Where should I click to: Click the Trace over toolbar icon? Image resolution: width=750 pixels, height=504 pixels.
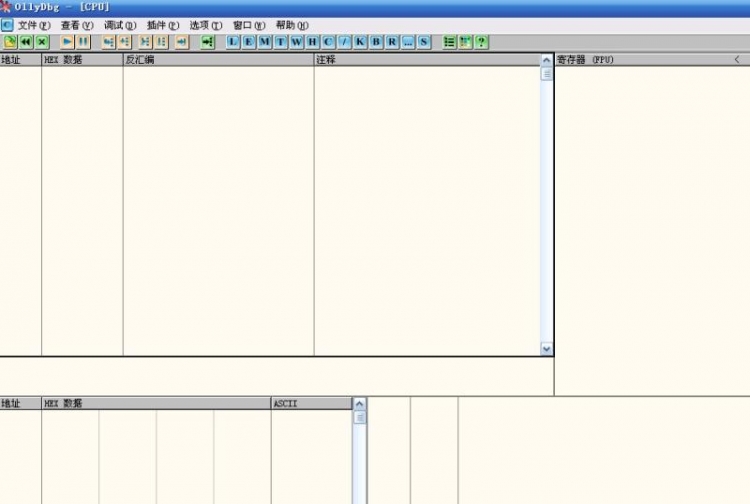coord(161,42)
